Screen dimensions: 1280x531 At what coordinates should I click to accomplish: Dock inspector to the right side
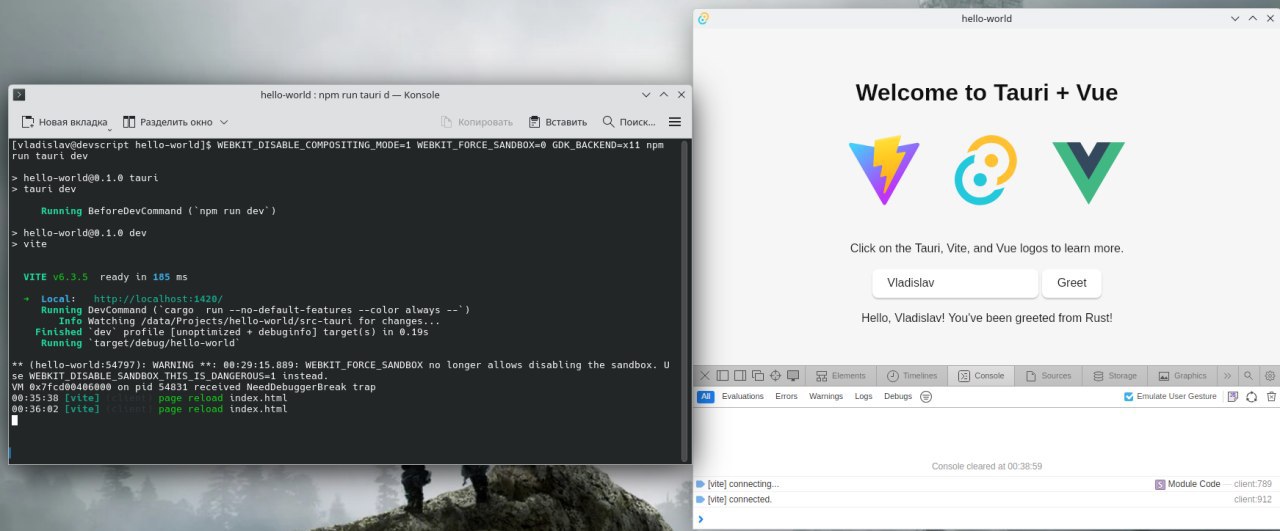point(740,376)
